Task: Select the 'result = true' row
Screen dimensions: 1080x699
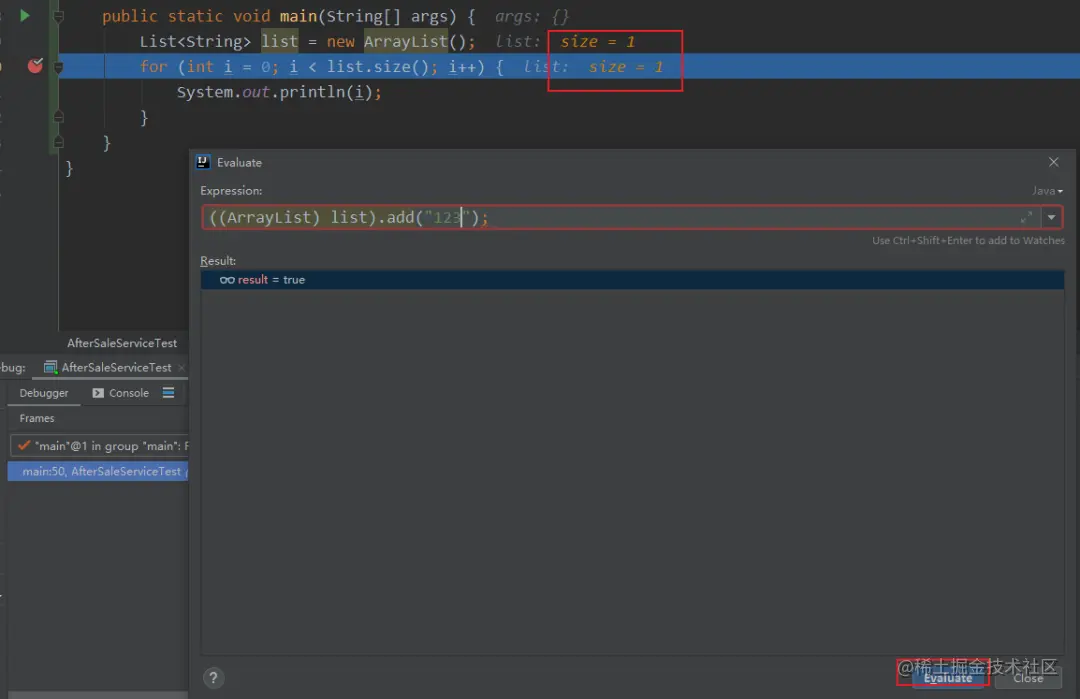Action: (x=632, y=280)
